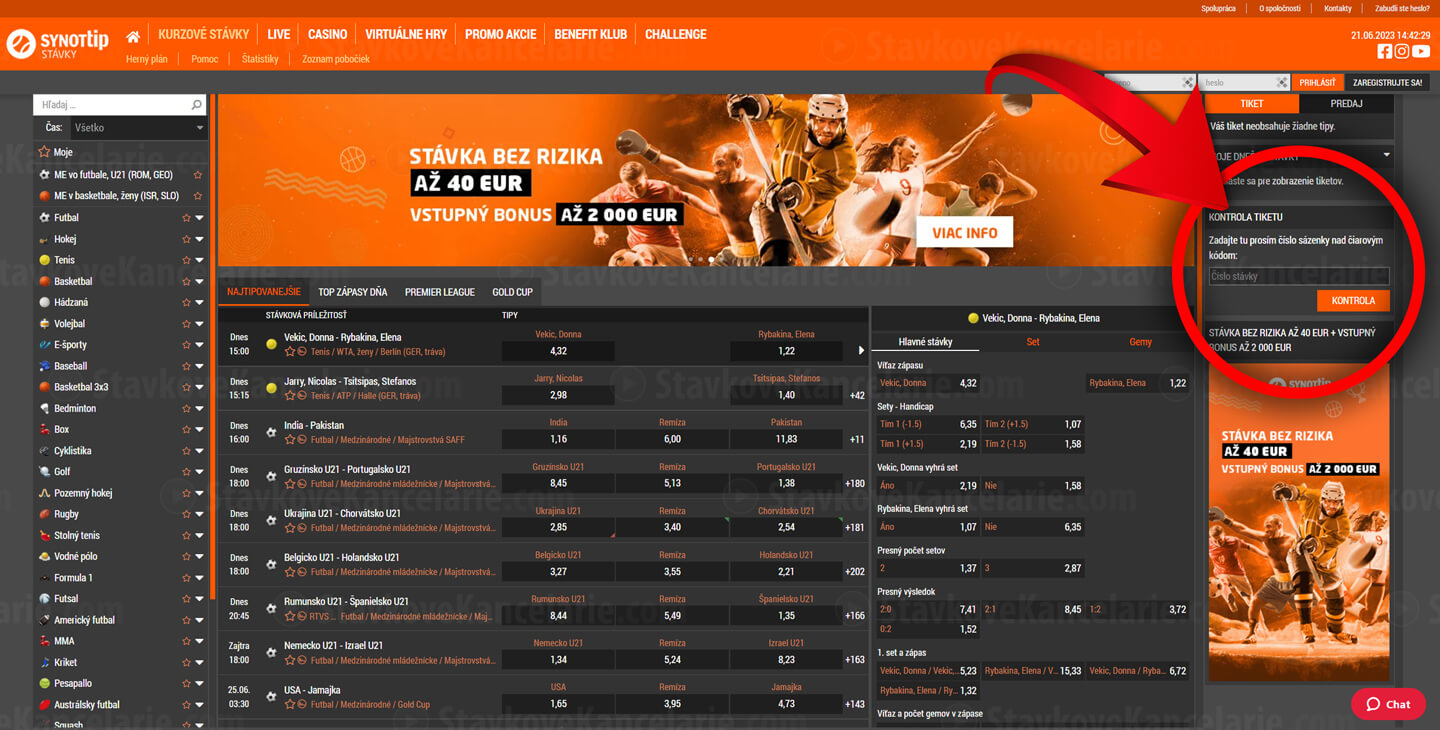
Task: Expand the Tenis category arrow
Action: (x=199, y=260)
